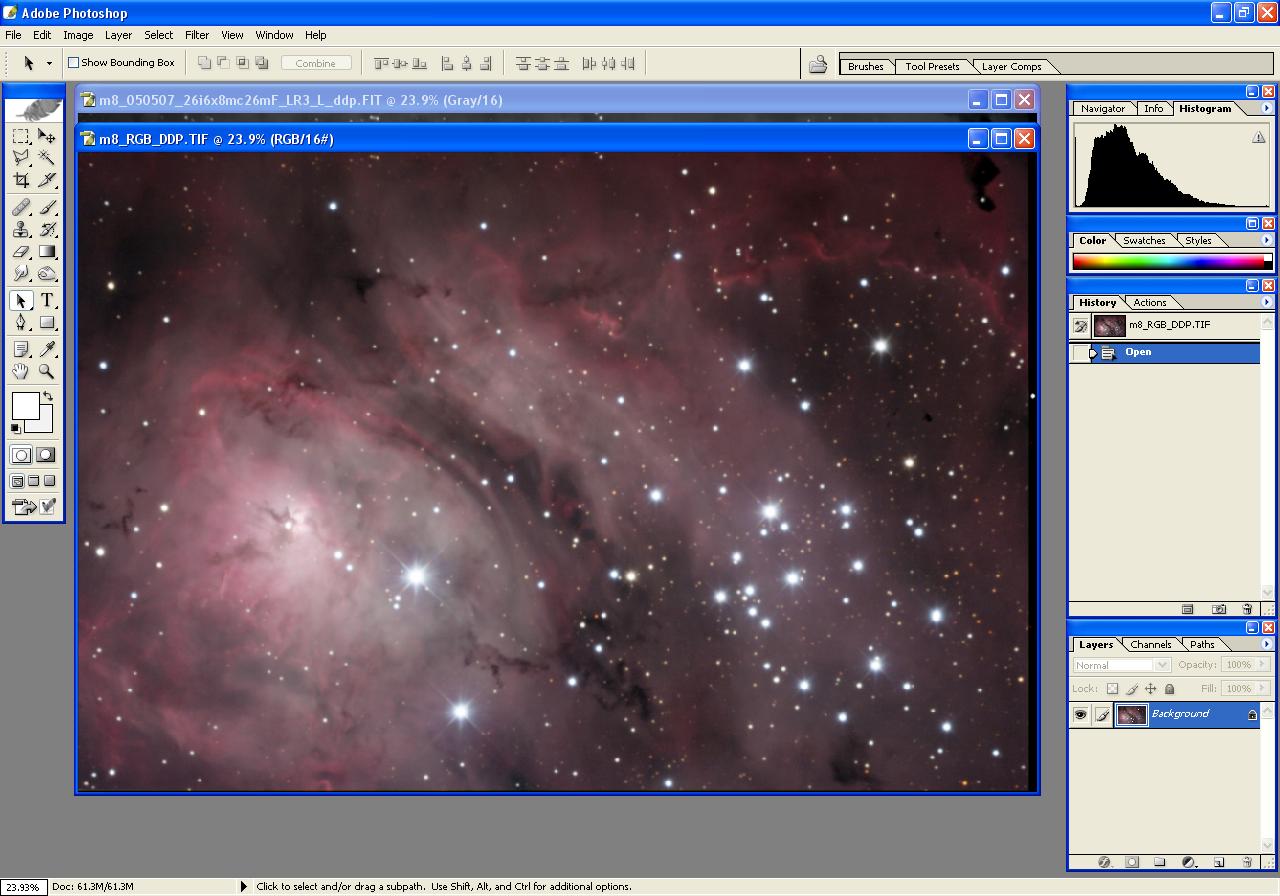The height and width of the screenshot is (896, 1280).
Task: Switch to the Channels tab
Action: click(1150, 645)
